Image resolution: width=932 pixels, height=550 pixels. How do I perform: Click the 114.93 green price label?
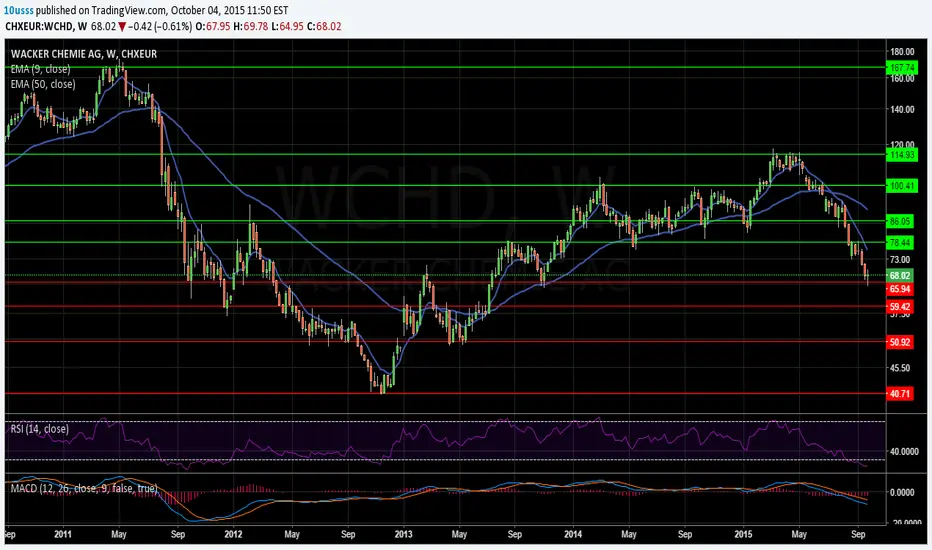[901, 155]
